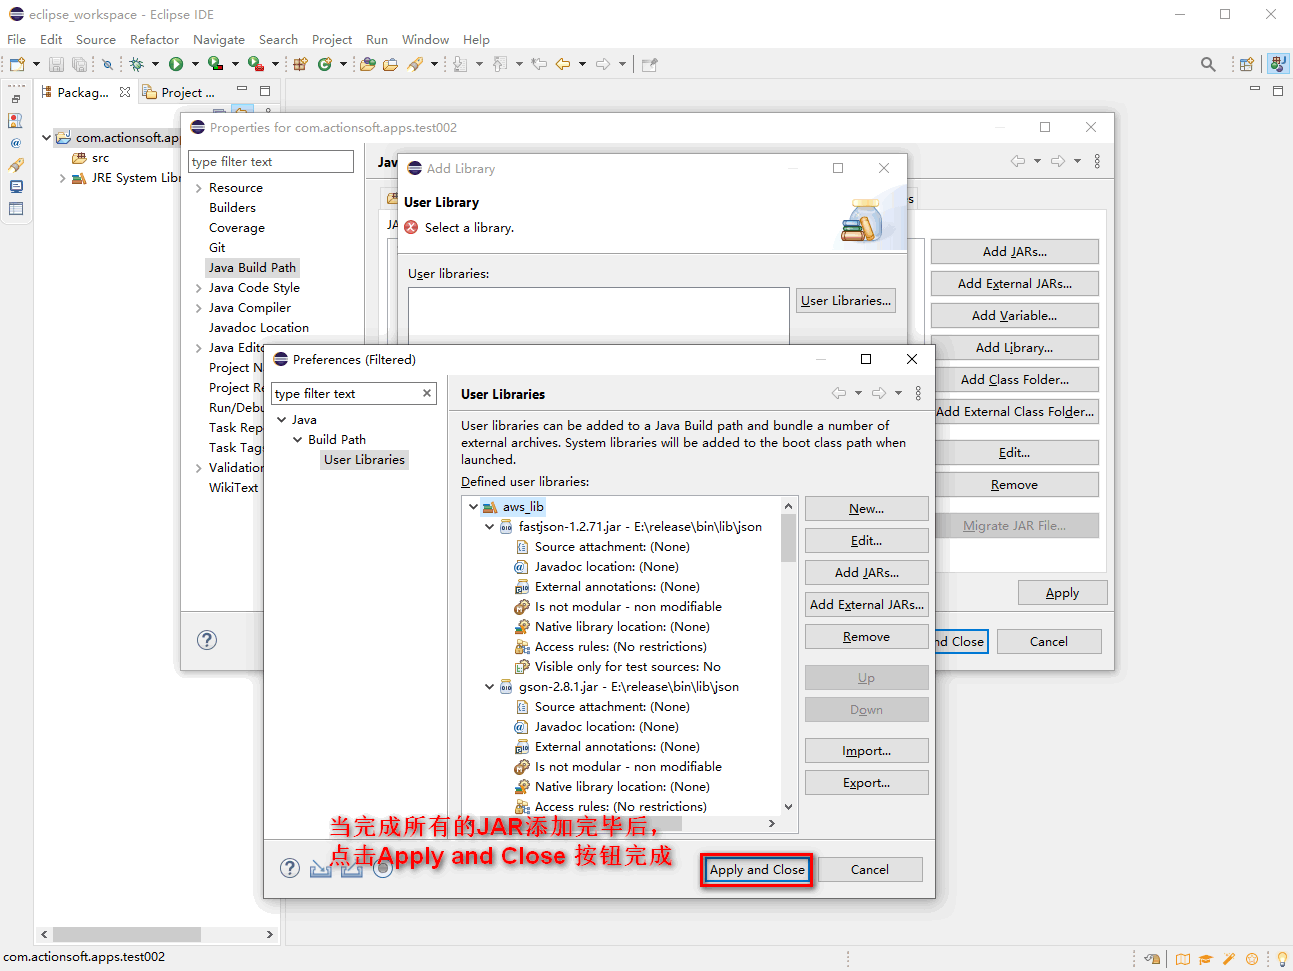Toggle the Java perspective button
This screenshot has width=1293, height=971.
(1277, 64)
